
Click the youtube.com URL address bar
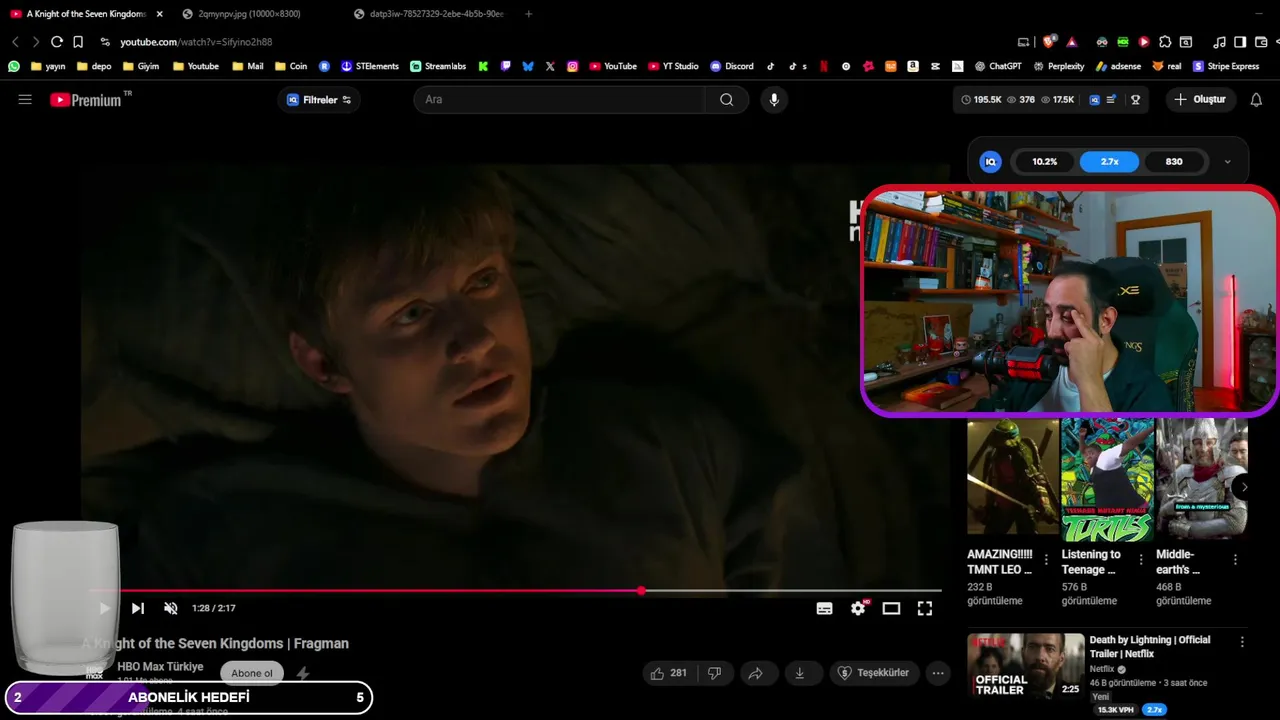pyautogui.click(x=196, y=42)
